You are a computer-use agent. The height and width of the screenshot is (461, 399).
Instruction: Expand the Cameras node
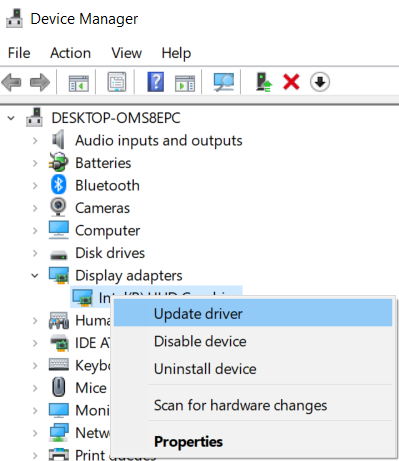[x=35, y=208]
